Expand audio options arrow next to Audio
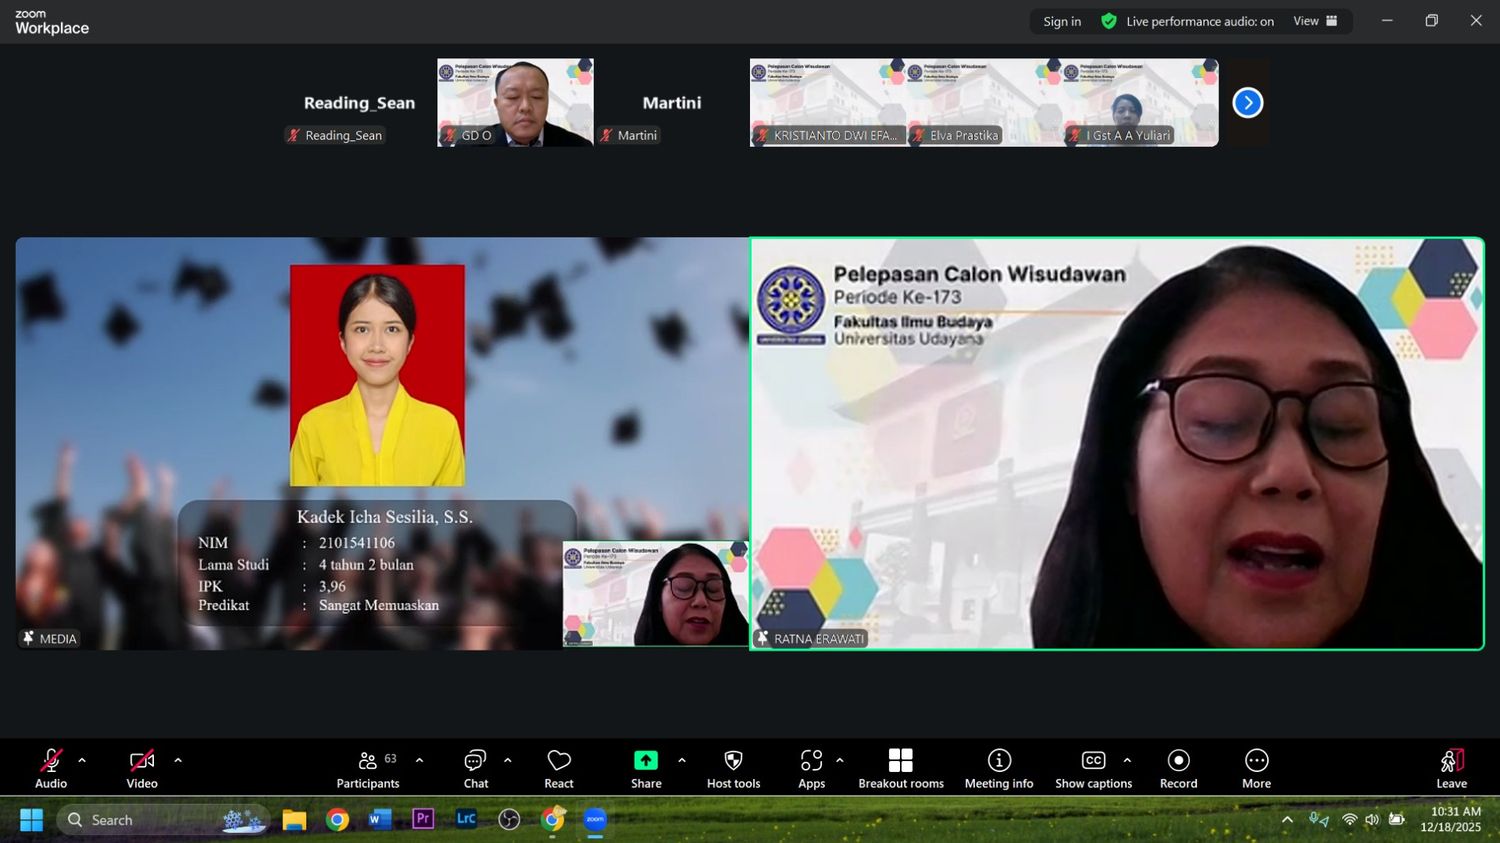Image resolution: width=1500 pixels, height=843 pixels. click(x=82, y=760)
